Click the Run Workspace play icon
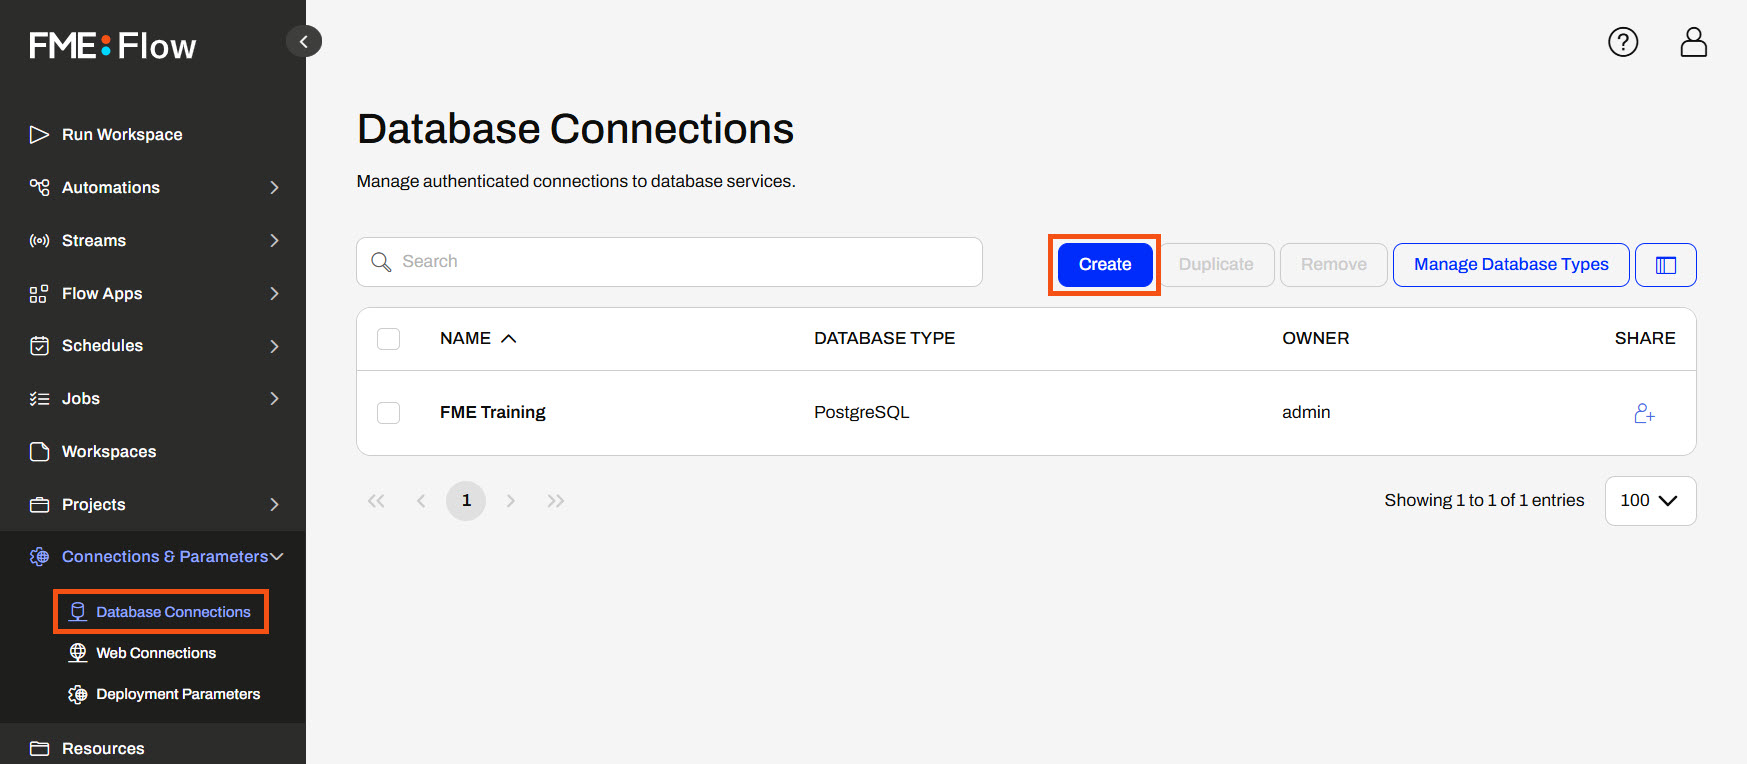 (39, 135)
